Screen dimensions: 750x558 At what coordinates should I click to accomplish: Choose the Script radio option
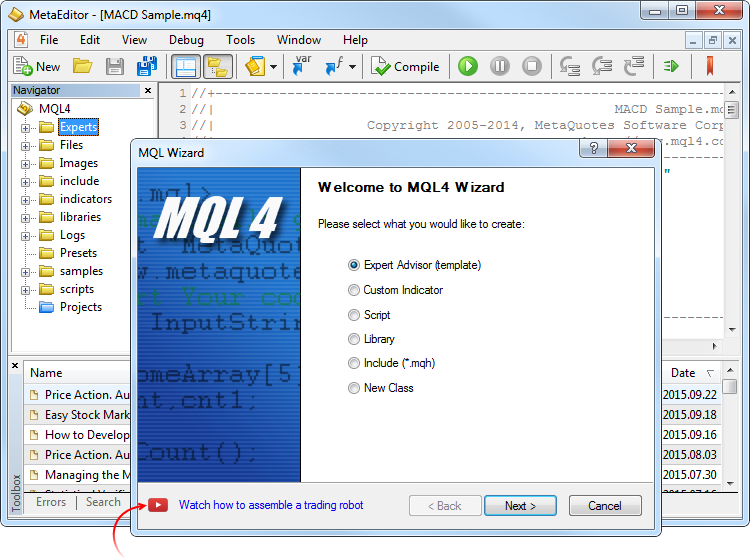[354, 314]
